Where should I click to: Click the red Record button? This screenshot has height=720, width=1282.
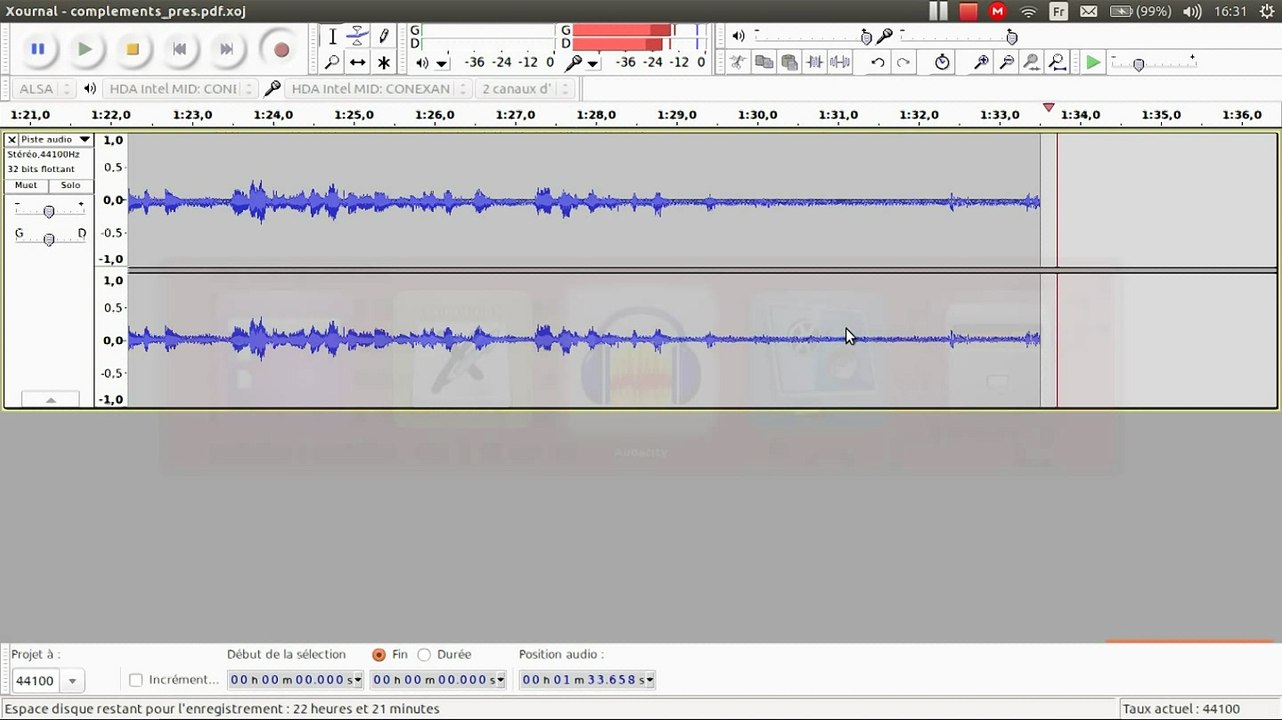[x=281, y=49]
